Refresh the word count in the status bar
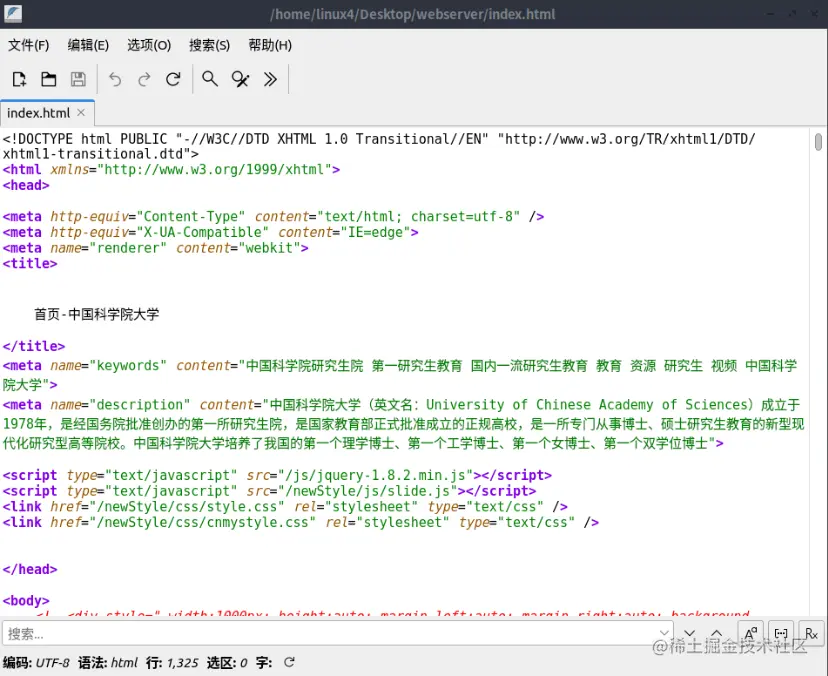This screenshot has width=828, height=676. pos(289,662)
